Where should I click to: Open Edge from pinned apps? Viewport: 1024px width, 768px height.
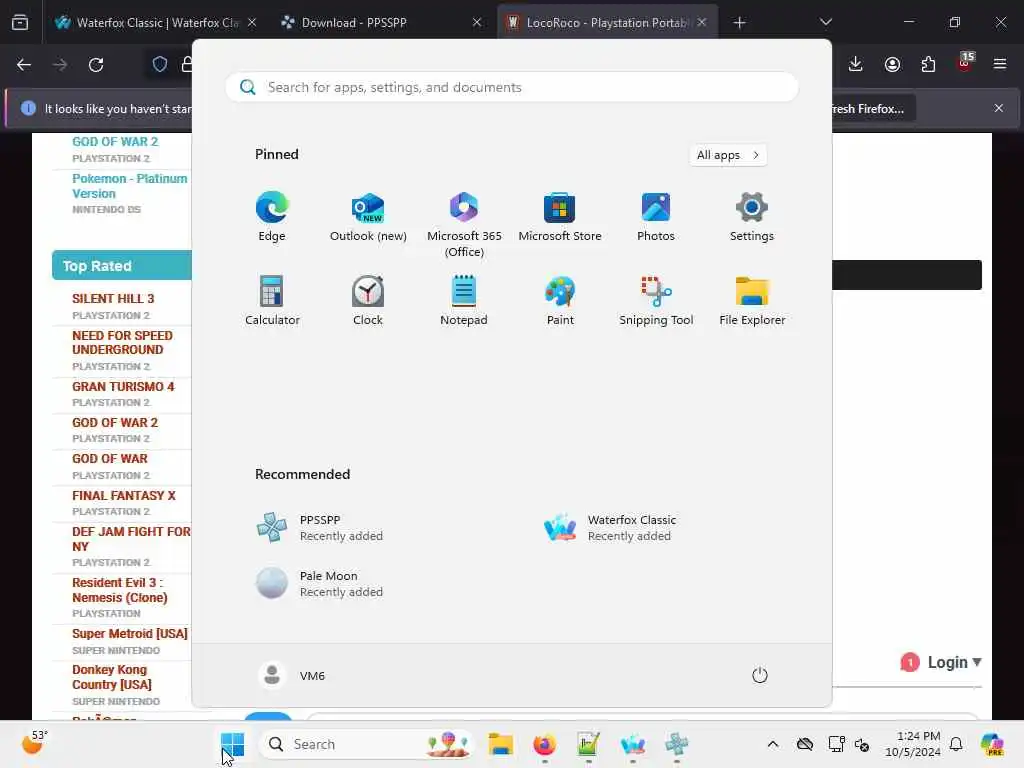[272, 217]
